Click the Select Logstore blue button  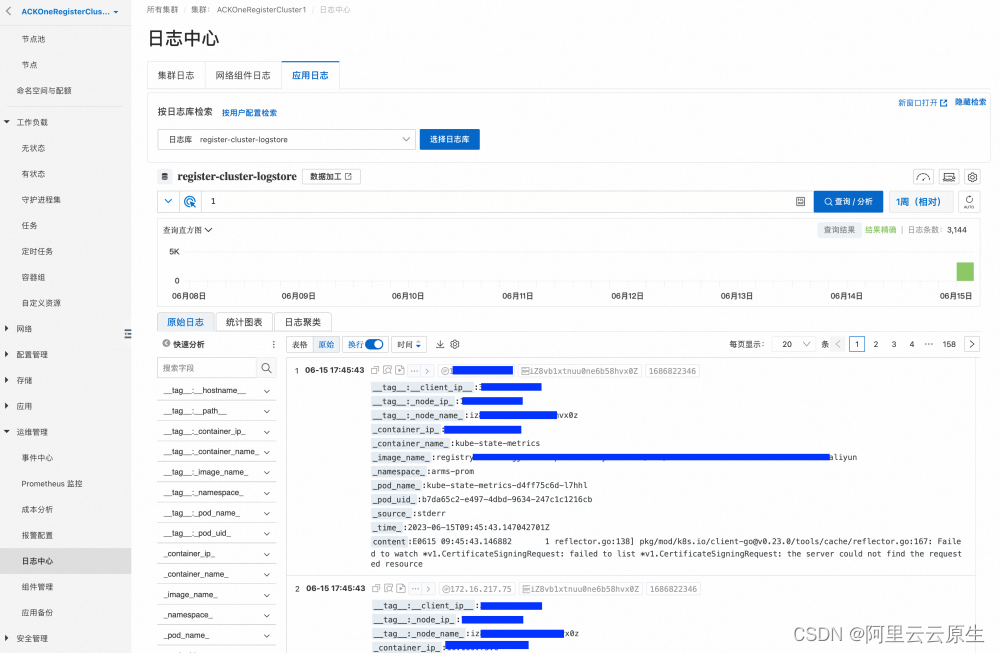(x=450, y=140)
